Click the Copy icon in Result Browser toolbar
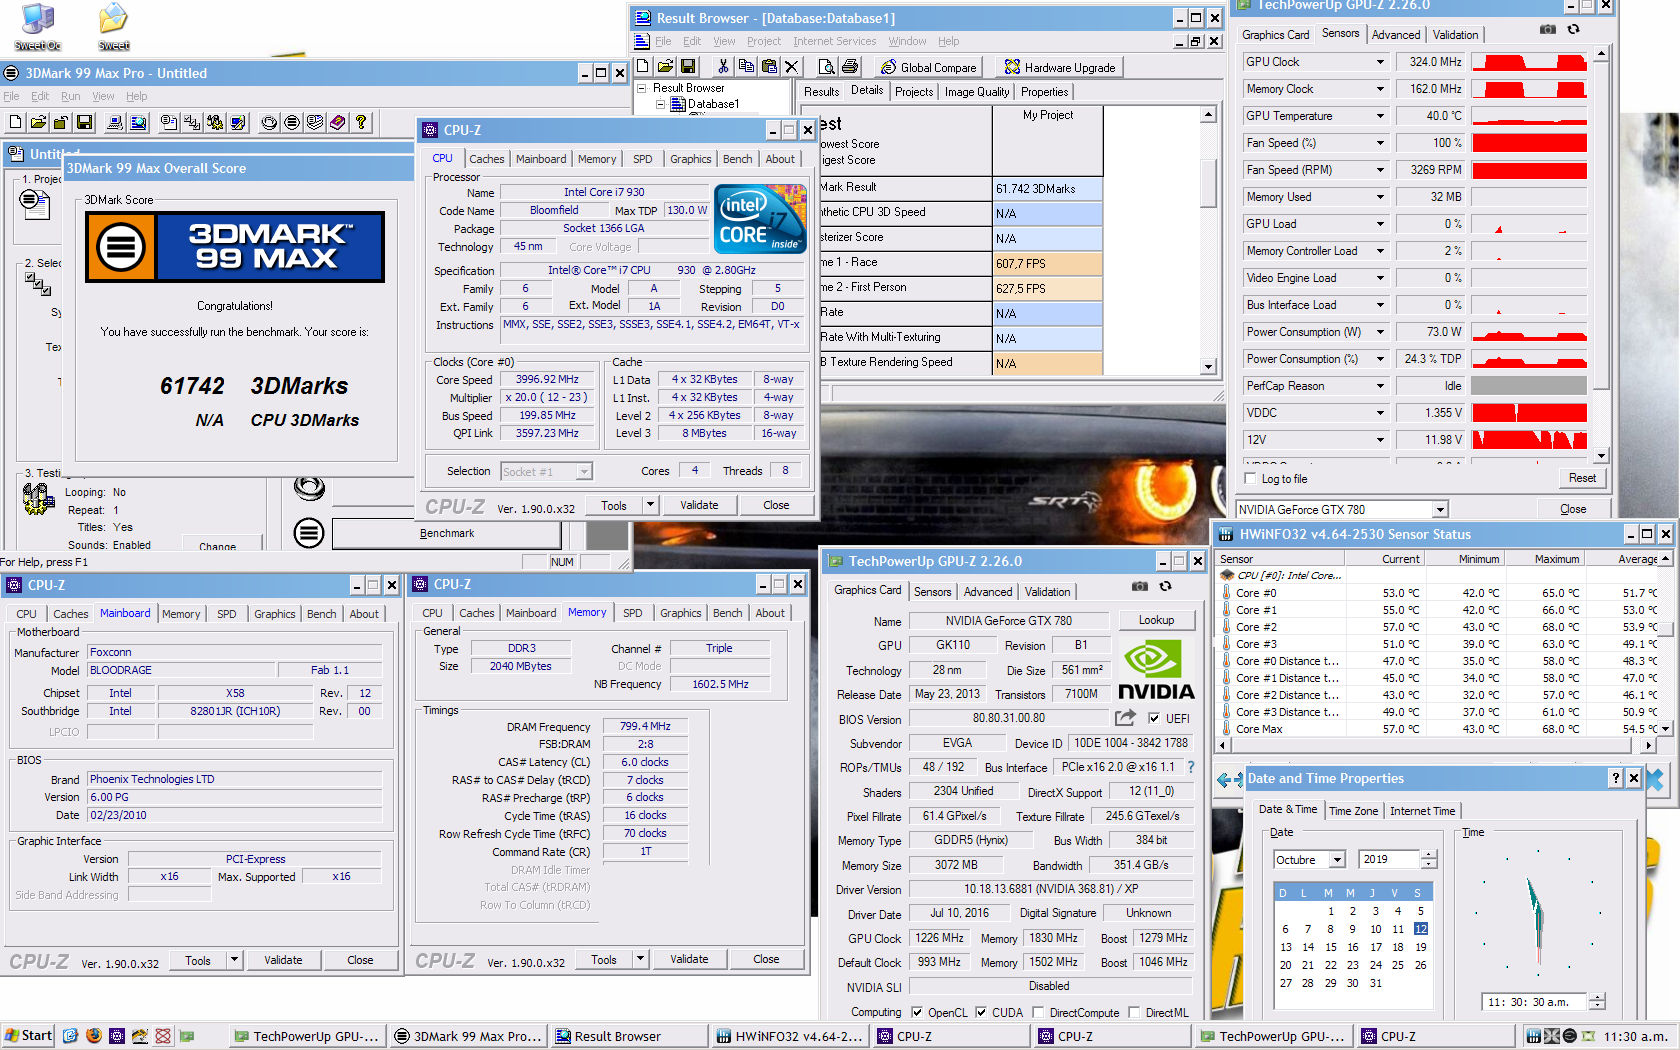Screen dimensions: 1680x1050 [746, 66]
